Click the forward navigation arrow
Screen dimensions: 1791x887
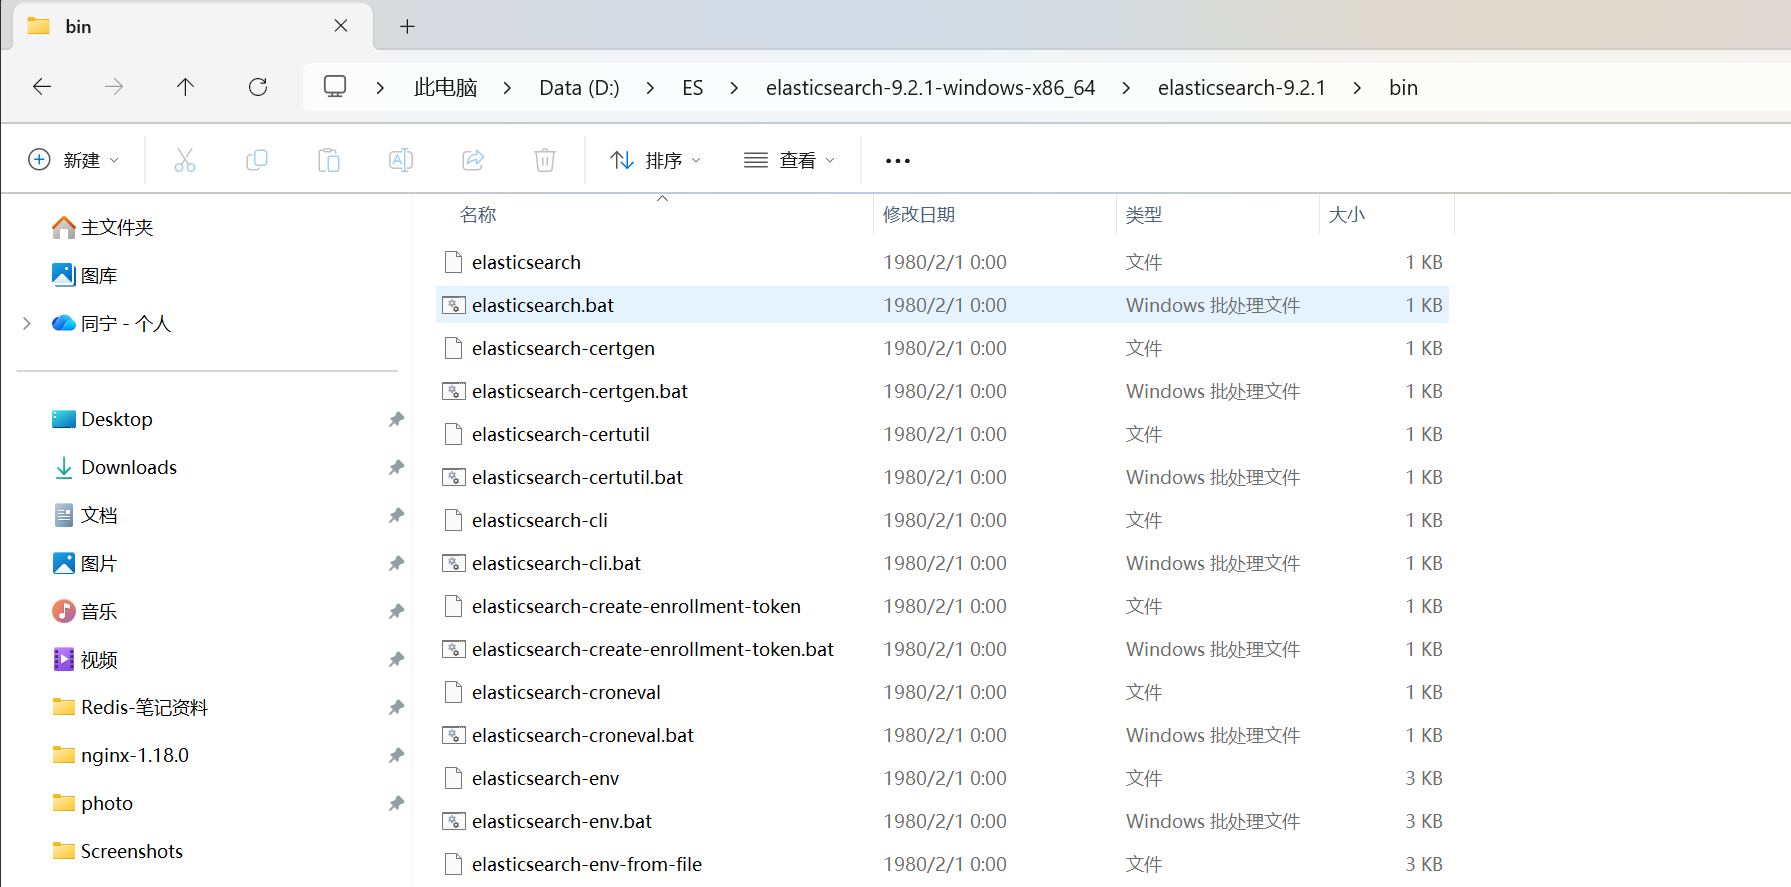coord(114,87)
